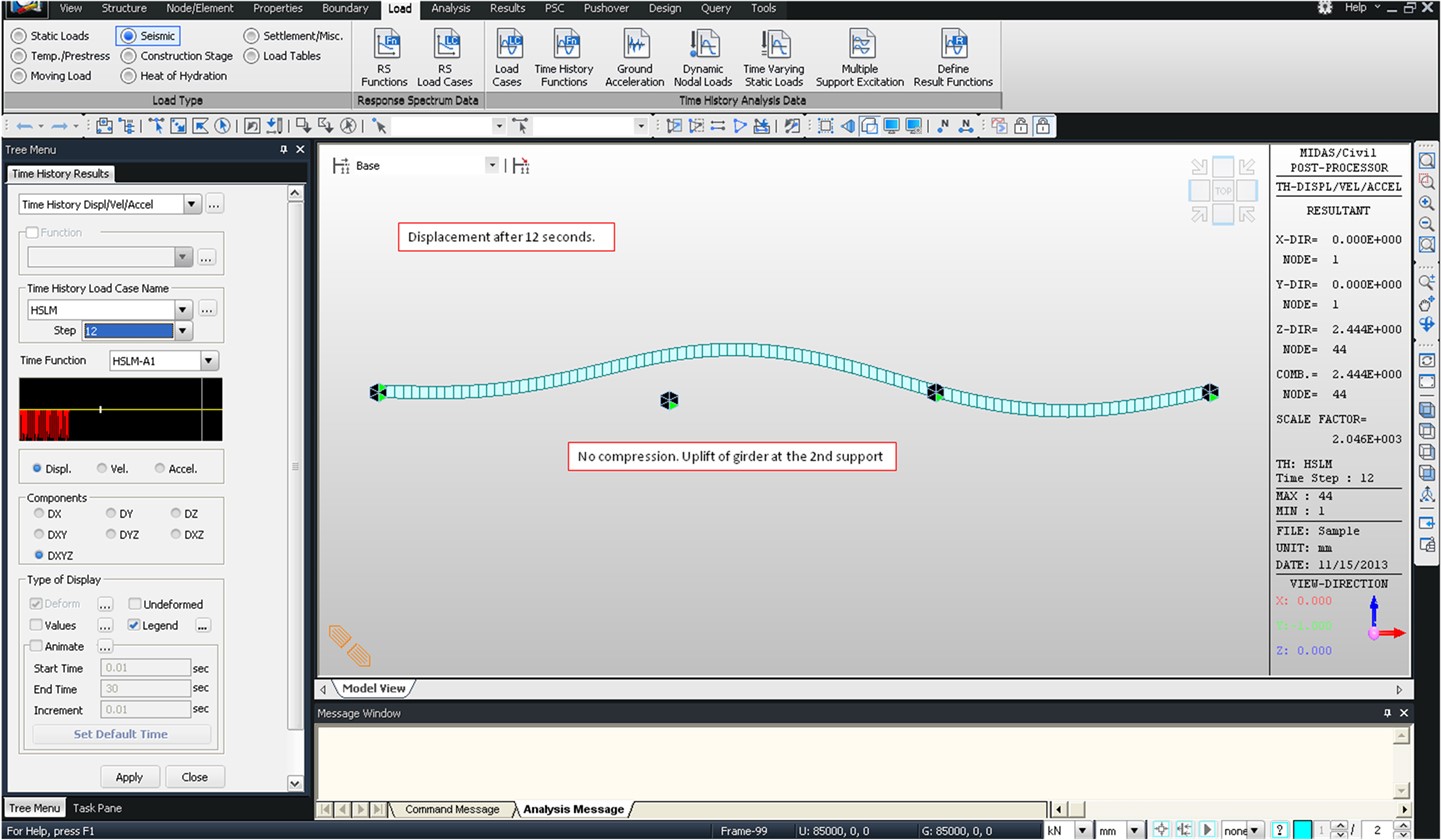The width and height of the screenshot is (1441, 840).
Task: Open RS Functions in the ribbon
Action: pyautogui.click(x=384, y=46)
